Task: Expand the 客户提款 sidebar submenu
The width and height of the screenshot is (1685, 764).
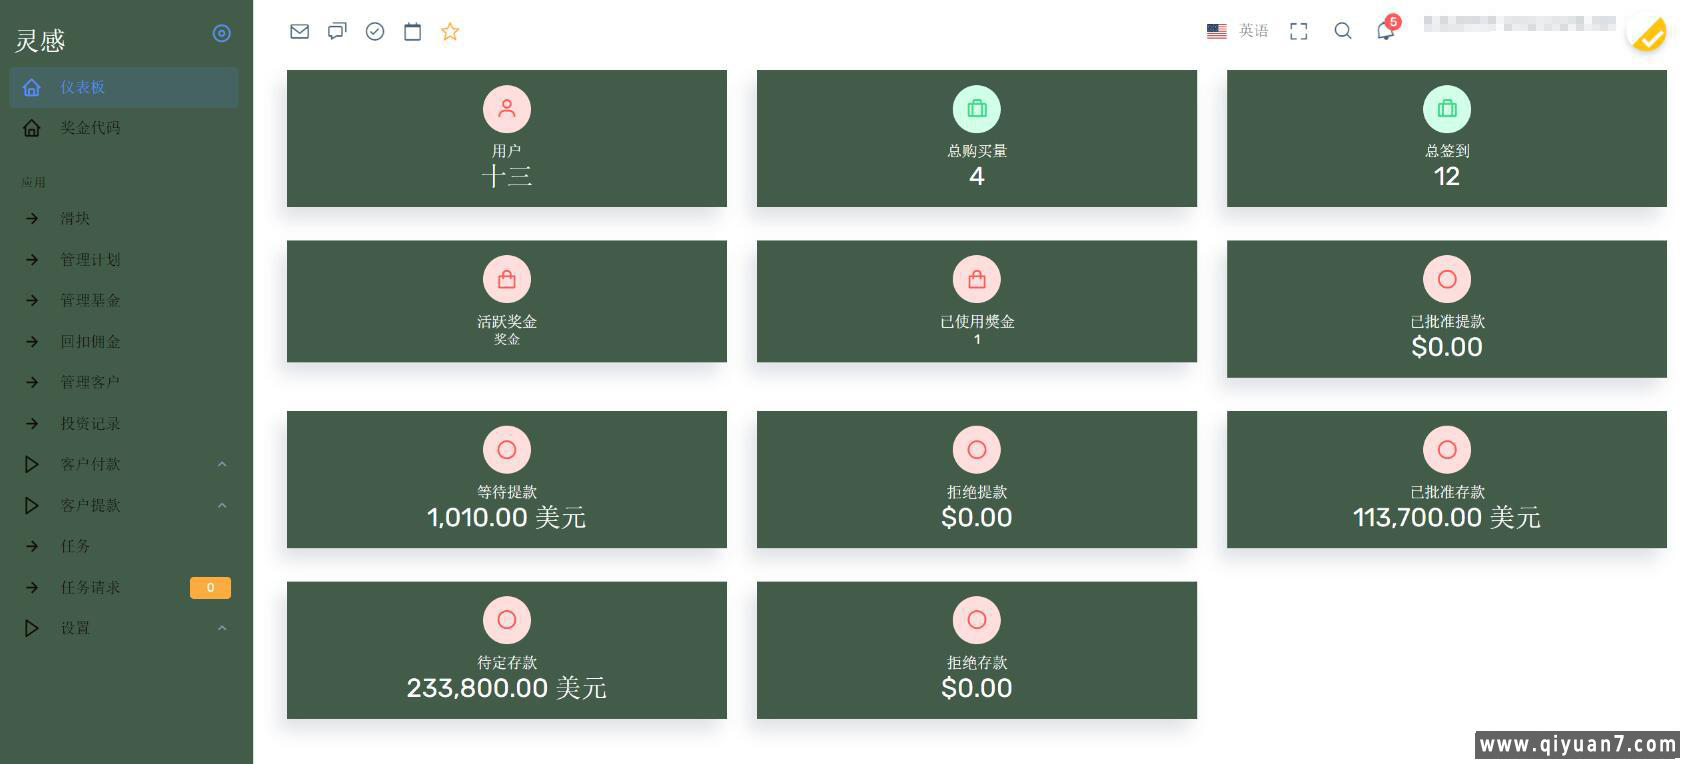Action: pos(124,505)
